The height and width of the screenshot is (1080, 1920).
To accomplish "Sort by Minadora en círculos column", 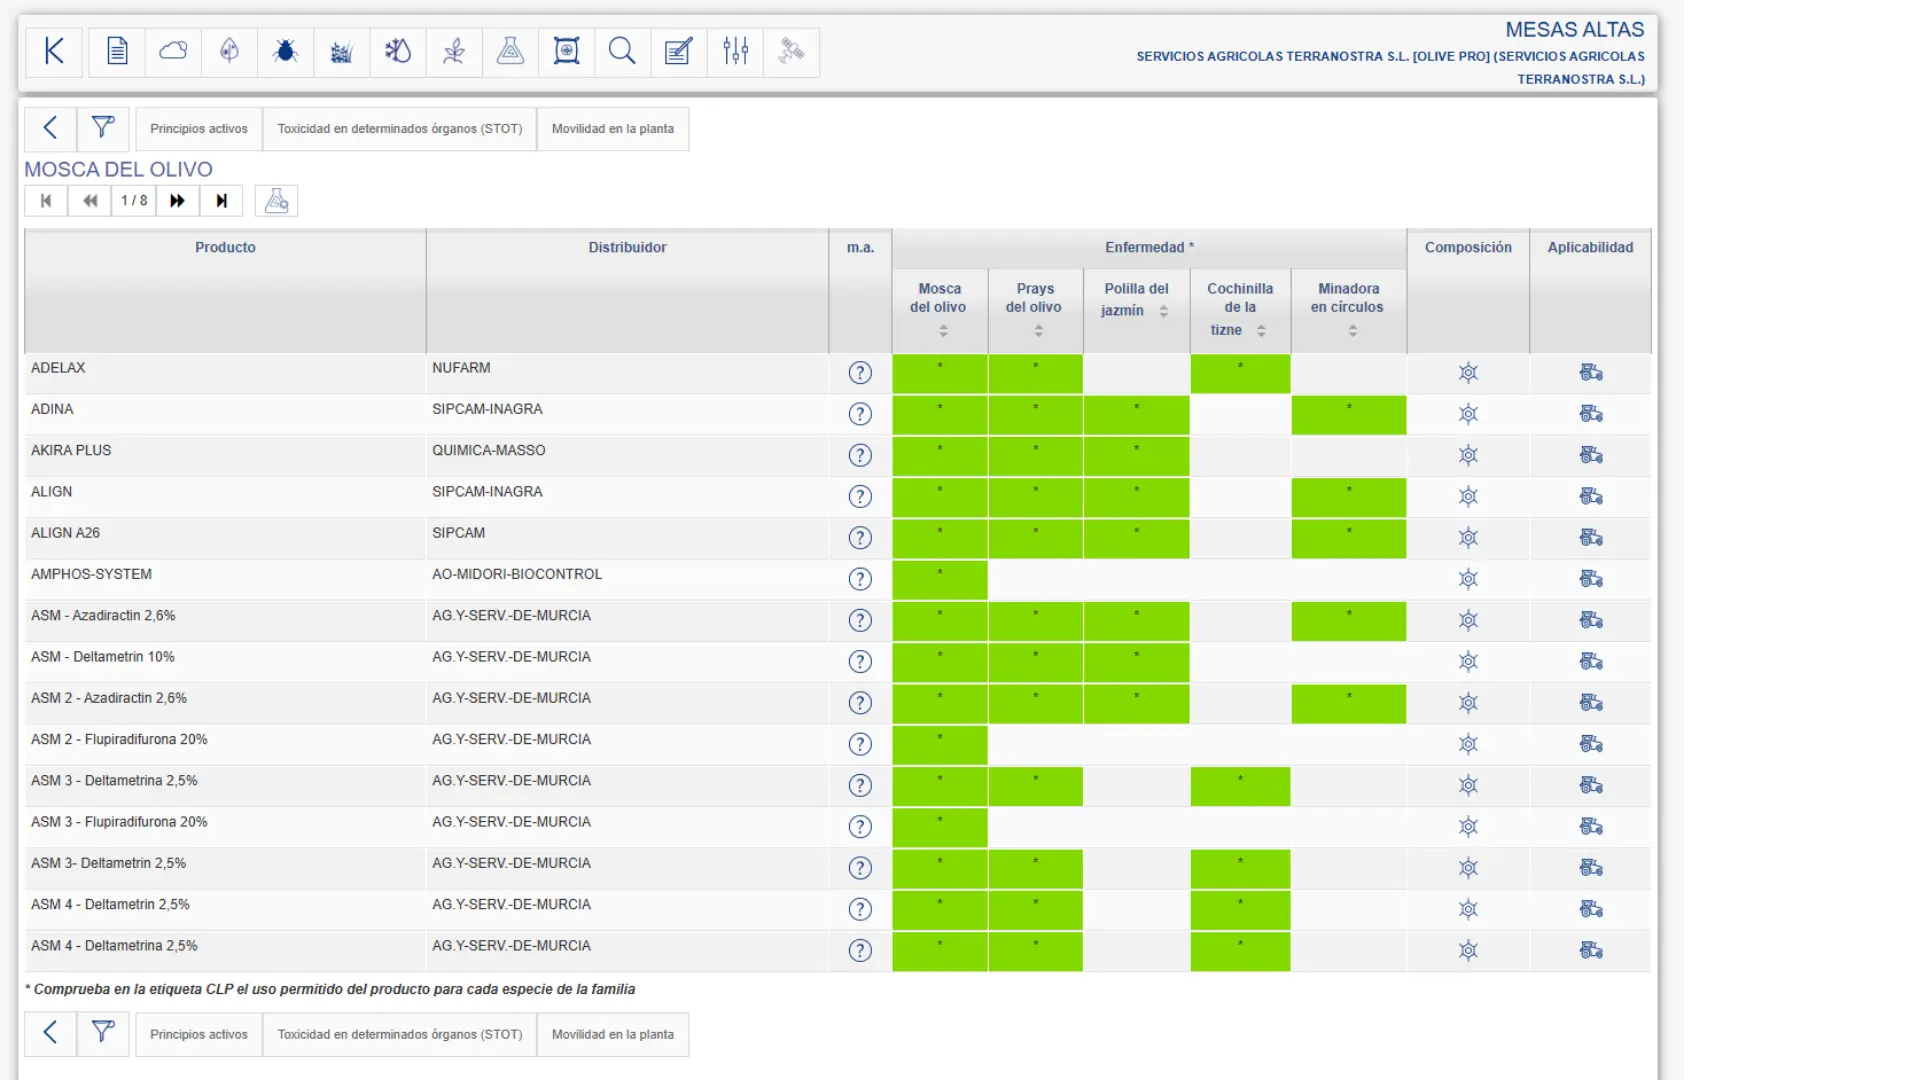I will tap(1353, 331).
